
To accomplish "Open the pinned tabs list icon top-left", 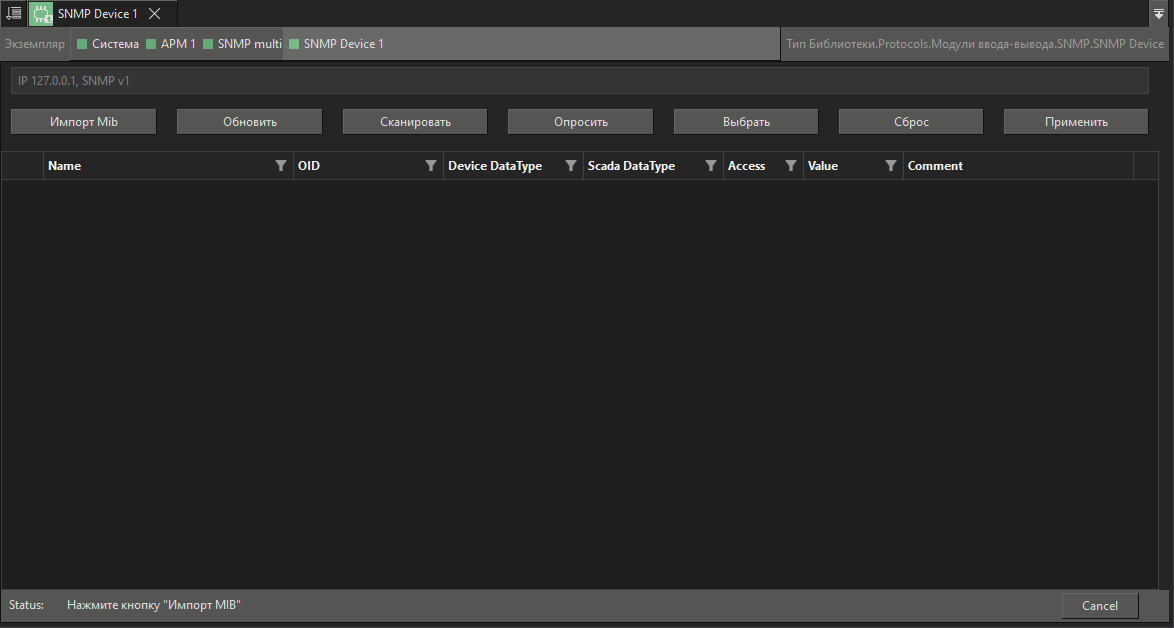I will pos(13,14).
